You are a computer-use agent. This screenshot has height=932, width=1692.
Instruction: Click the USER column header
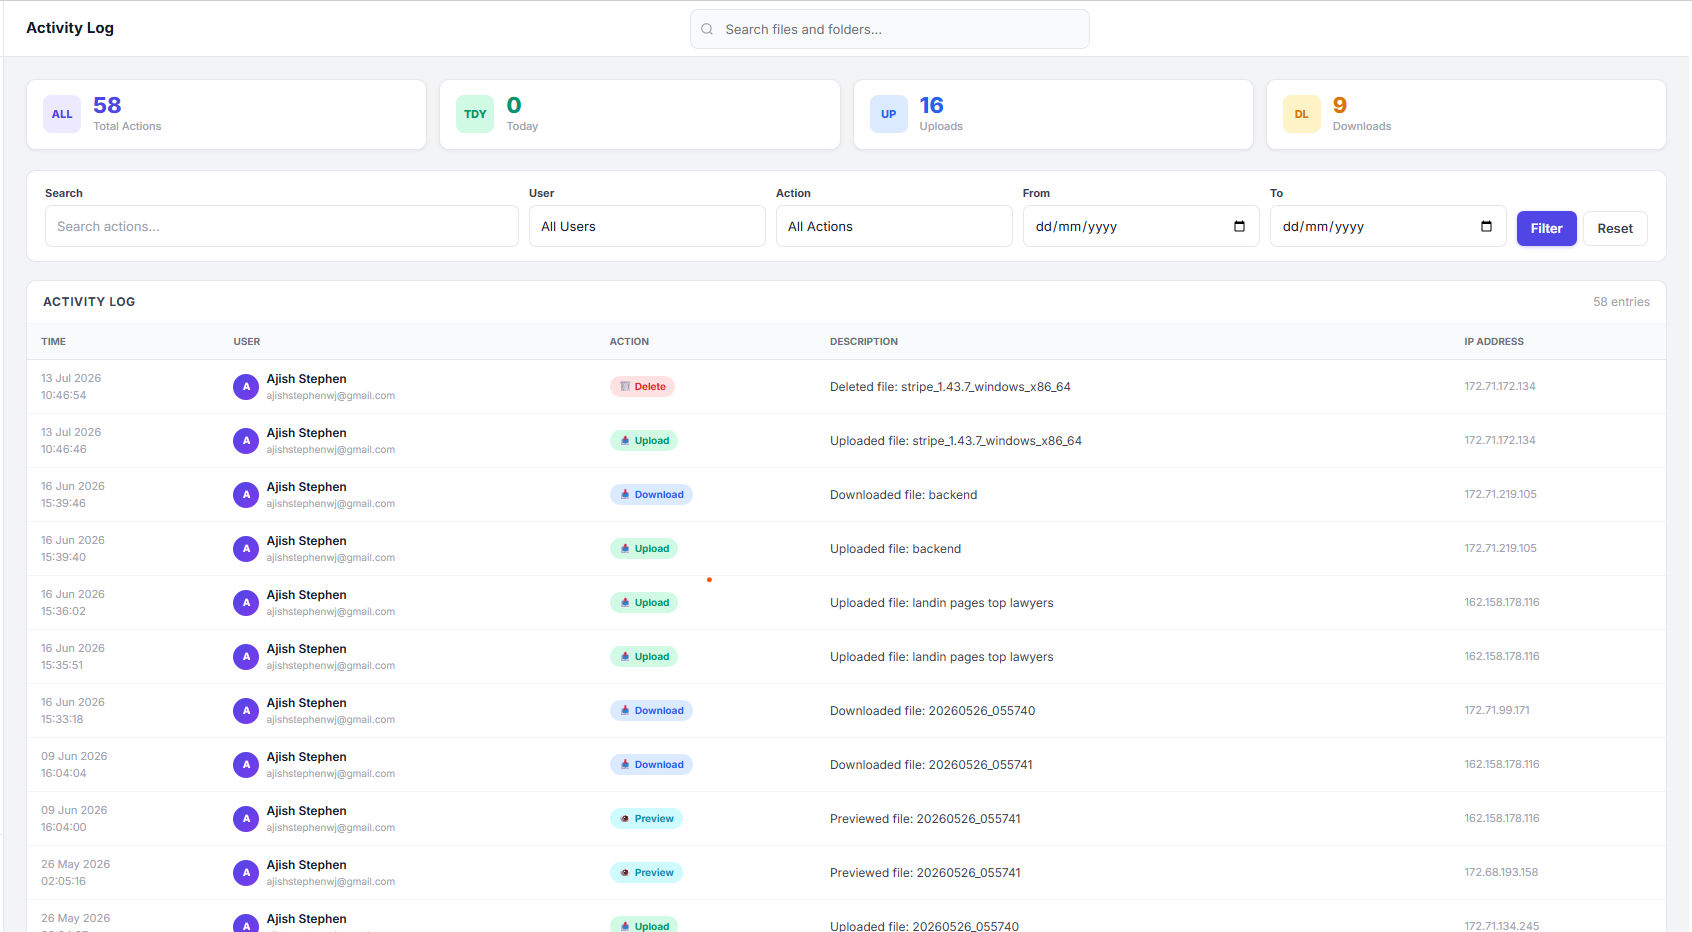247,342
